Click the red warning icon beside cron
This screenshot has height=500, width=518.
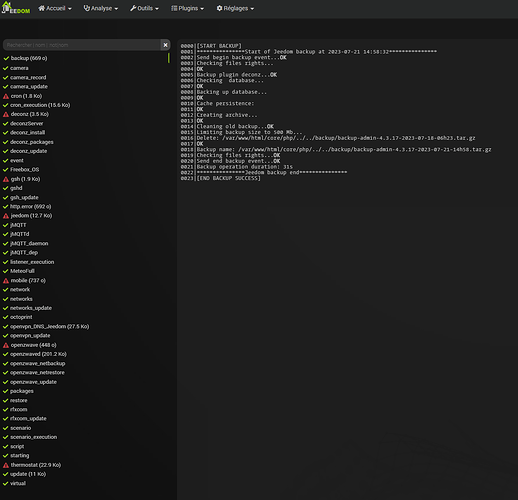coord(6,96)
